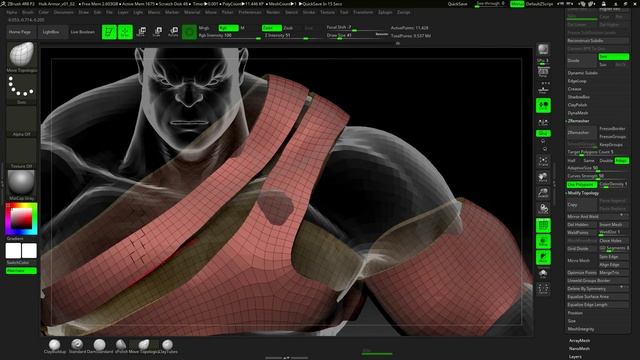This screenshot has height=360, width=640.
Task: Open the Texture Off selector
Action: point(22,153)
